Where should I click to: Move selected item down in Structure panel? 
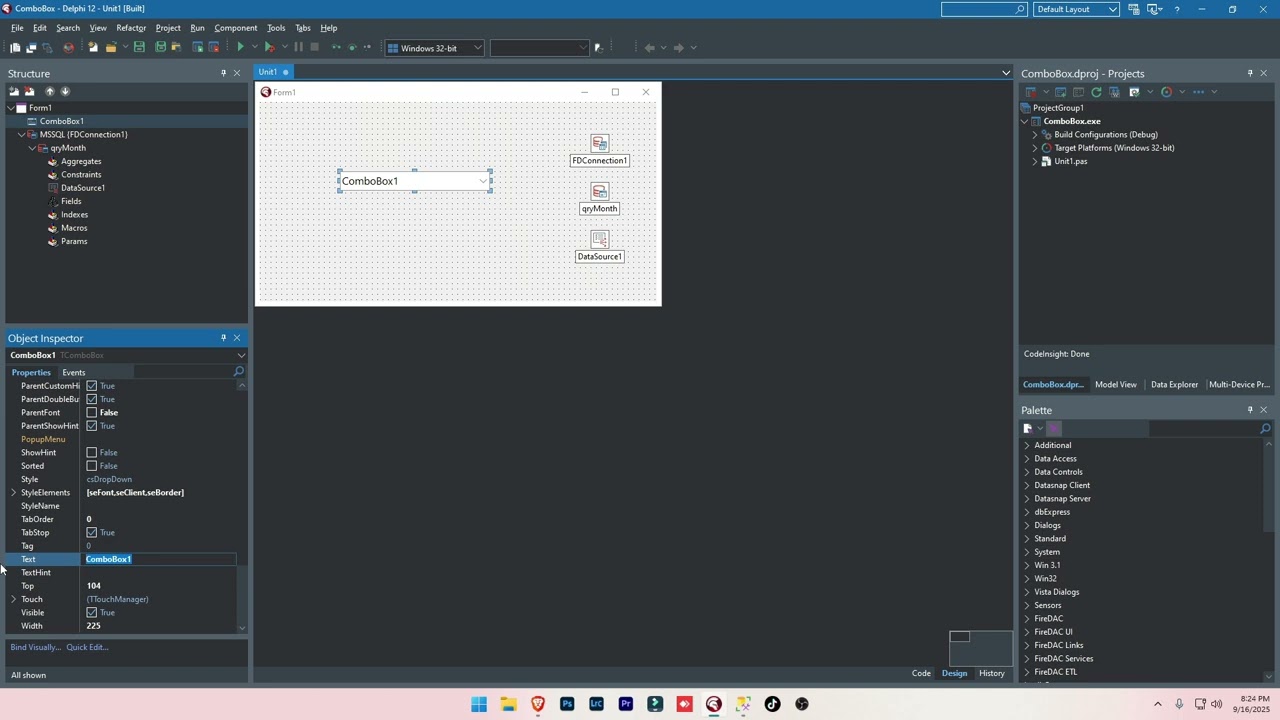(x=65, y=91)
